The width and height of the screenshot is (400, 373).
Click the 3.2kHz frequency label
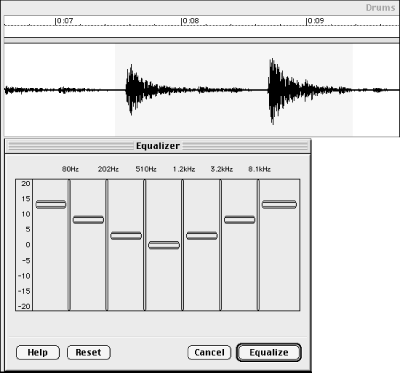click(x=222, y=169)
